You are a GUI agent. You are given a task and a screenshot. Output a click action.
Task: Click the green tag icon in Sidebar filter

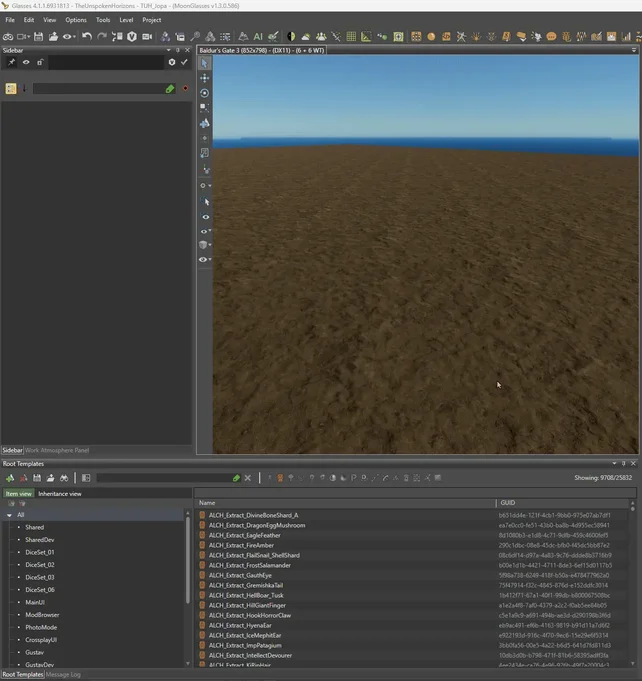[170, 89]
